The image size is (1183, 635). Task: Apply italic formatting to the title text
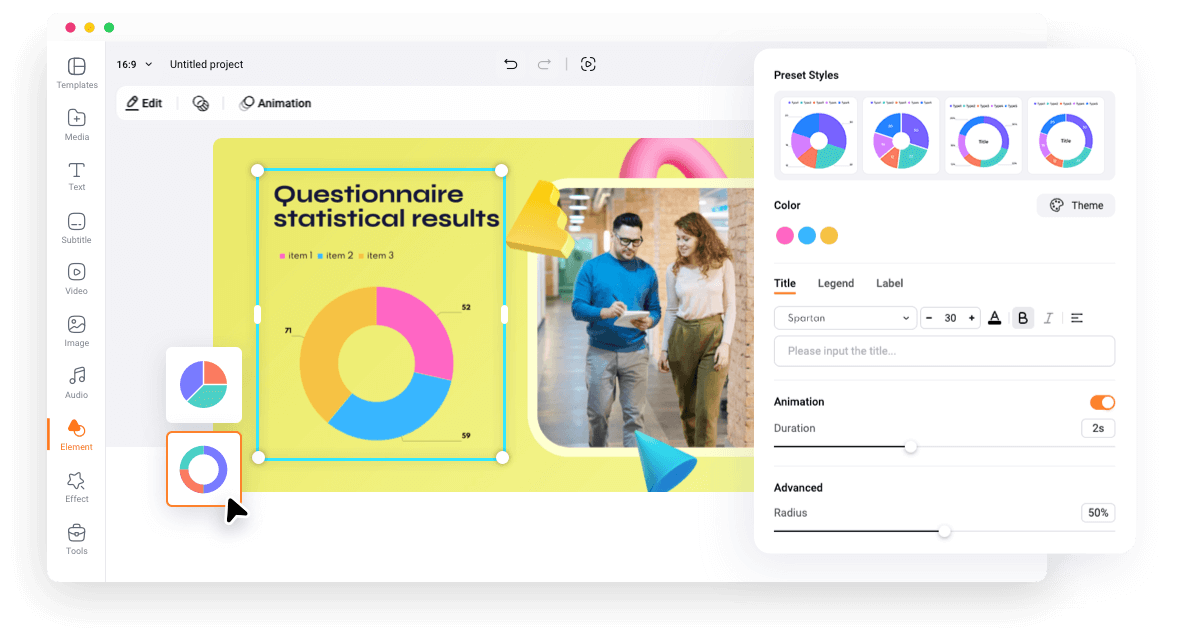point(1048,317)
